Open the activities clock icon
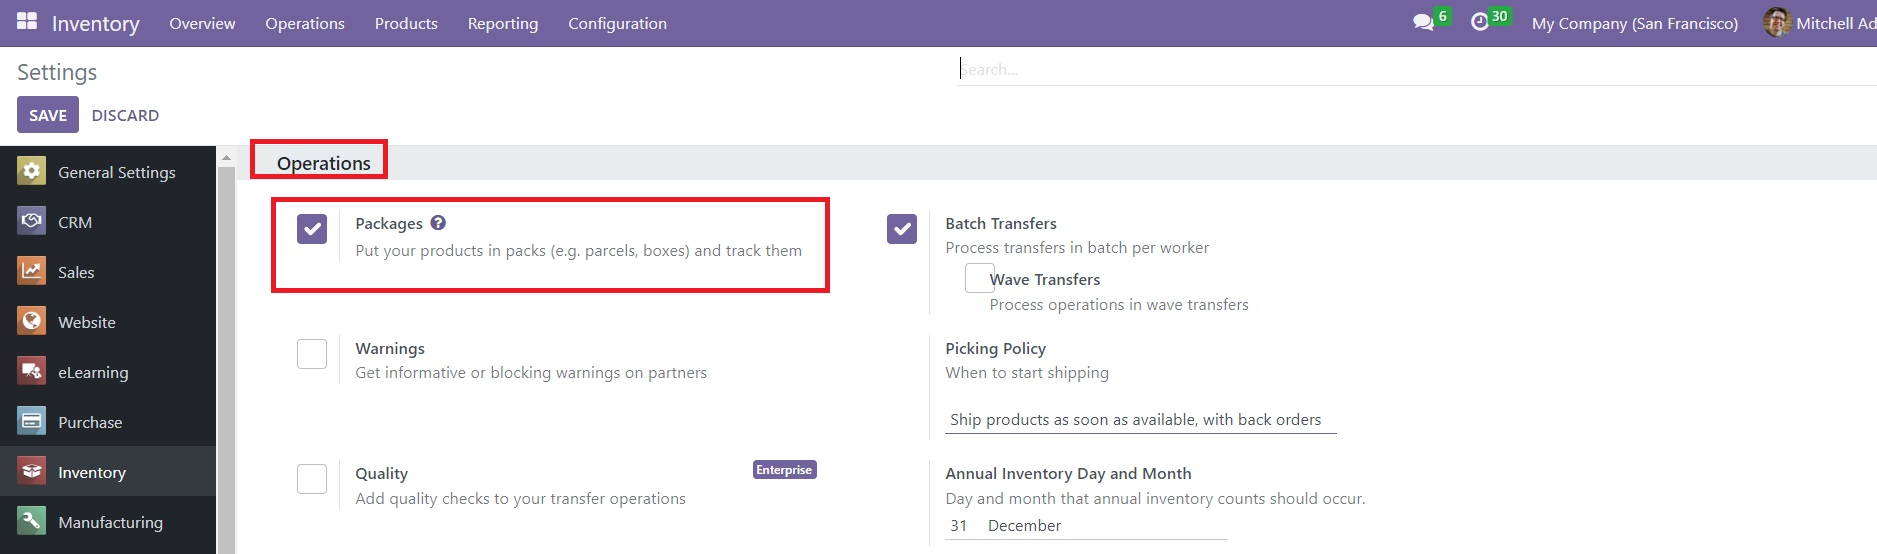 click(1480, 22)
